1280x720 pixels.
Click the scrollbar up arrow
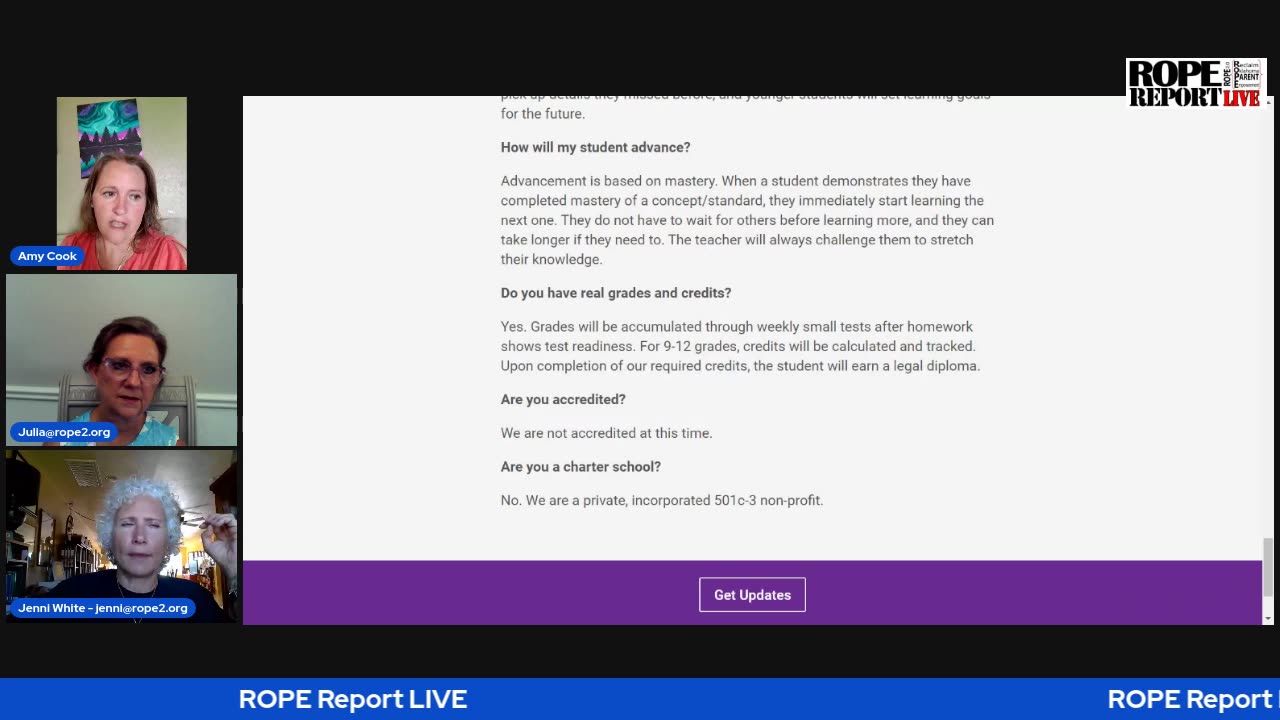(1268, 101)
